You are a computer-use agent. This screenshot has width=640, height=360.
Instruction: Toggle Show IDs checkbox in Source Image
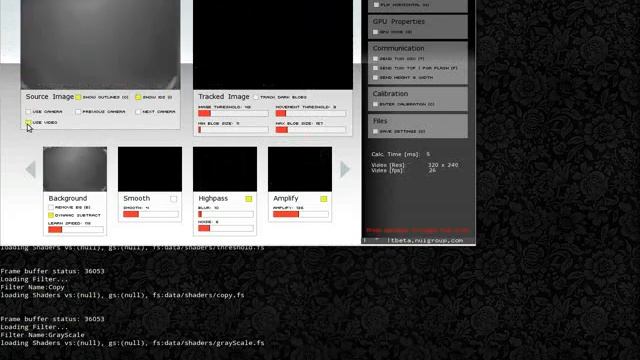(138, 97)
